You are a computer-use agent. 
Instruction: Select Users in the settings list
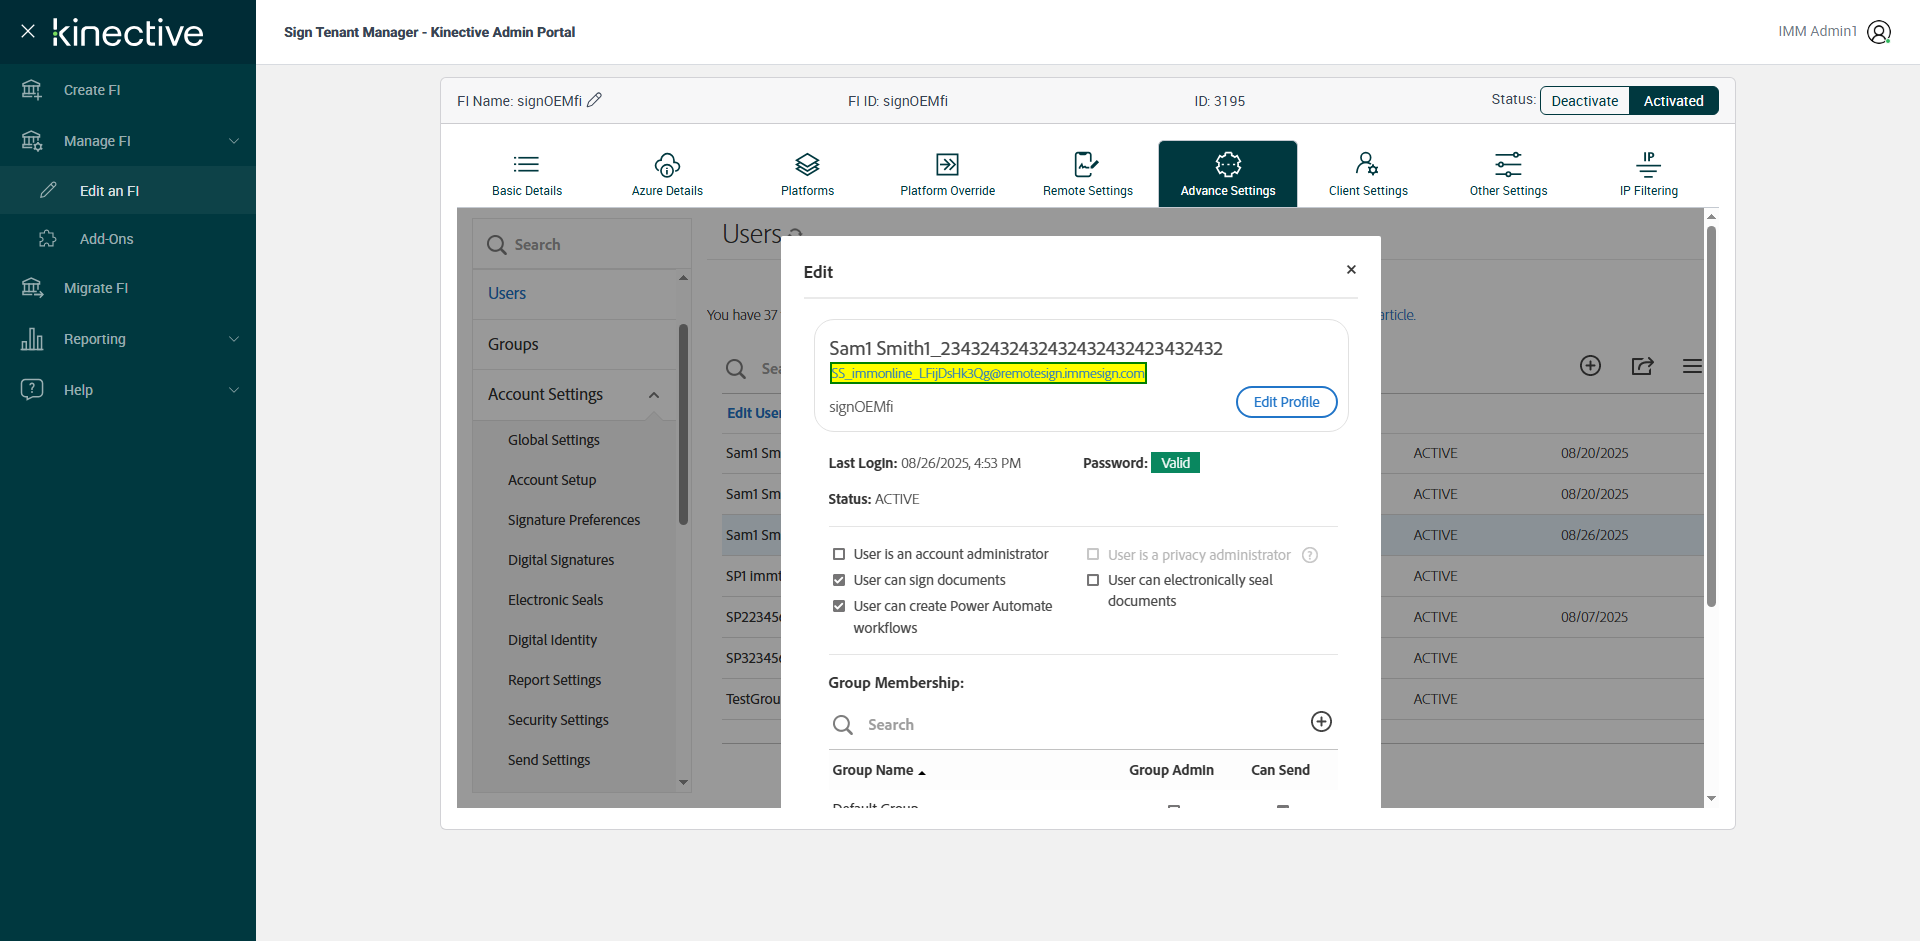click(575, 294)
